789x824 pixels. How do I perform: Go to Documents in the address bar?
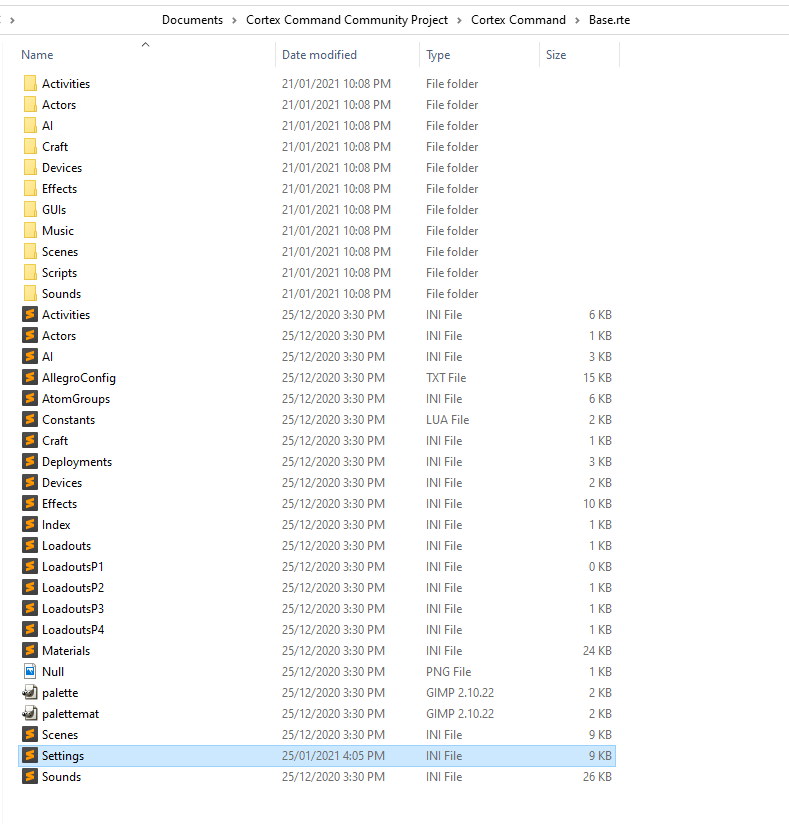(192, 20)
